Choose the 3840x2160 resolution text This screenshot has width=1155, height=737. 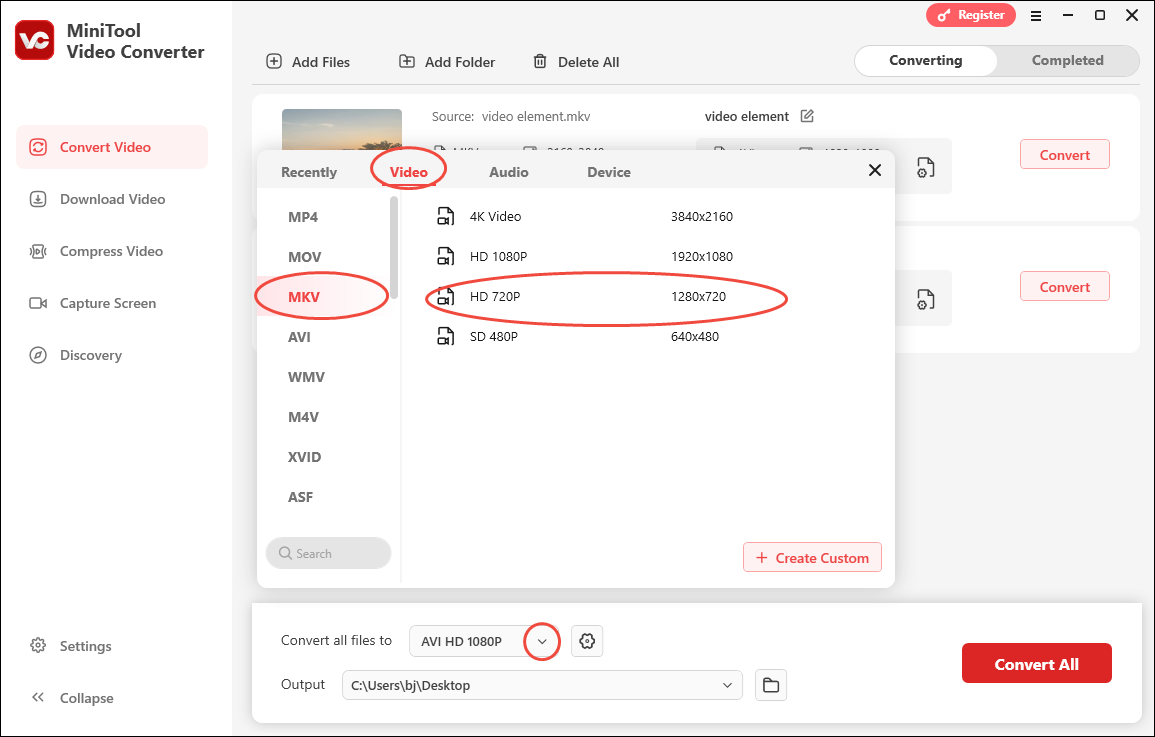pyautogui.click(x=702, y=216)
